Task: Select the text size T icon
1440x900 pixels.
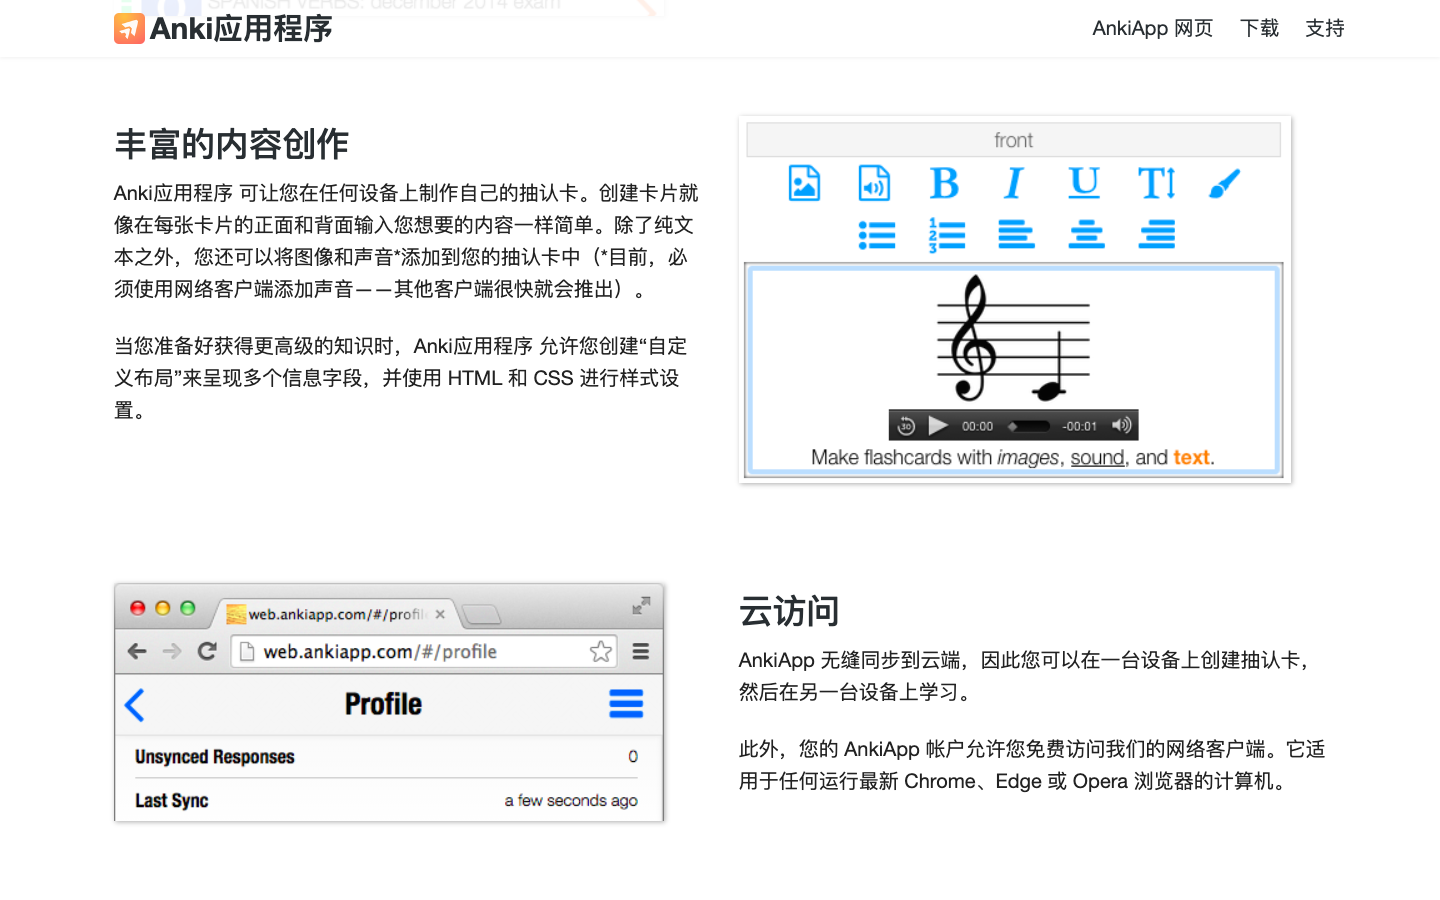Action: point(1156,183)
